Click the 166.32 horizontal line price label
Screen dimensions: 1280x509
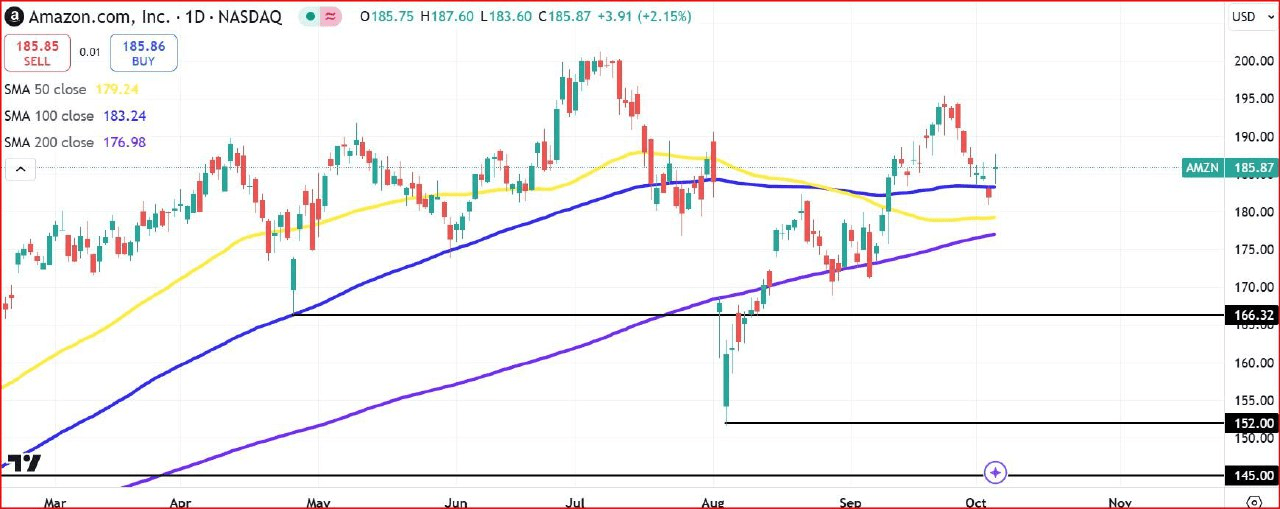point(1251,315)
